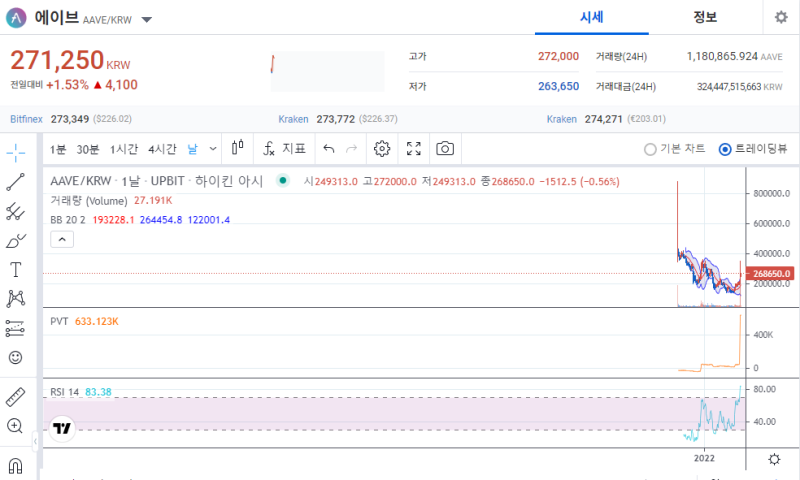Click the RSI value 83.38
This screenshot has width=800, height=480.
(x=98, y=392)
